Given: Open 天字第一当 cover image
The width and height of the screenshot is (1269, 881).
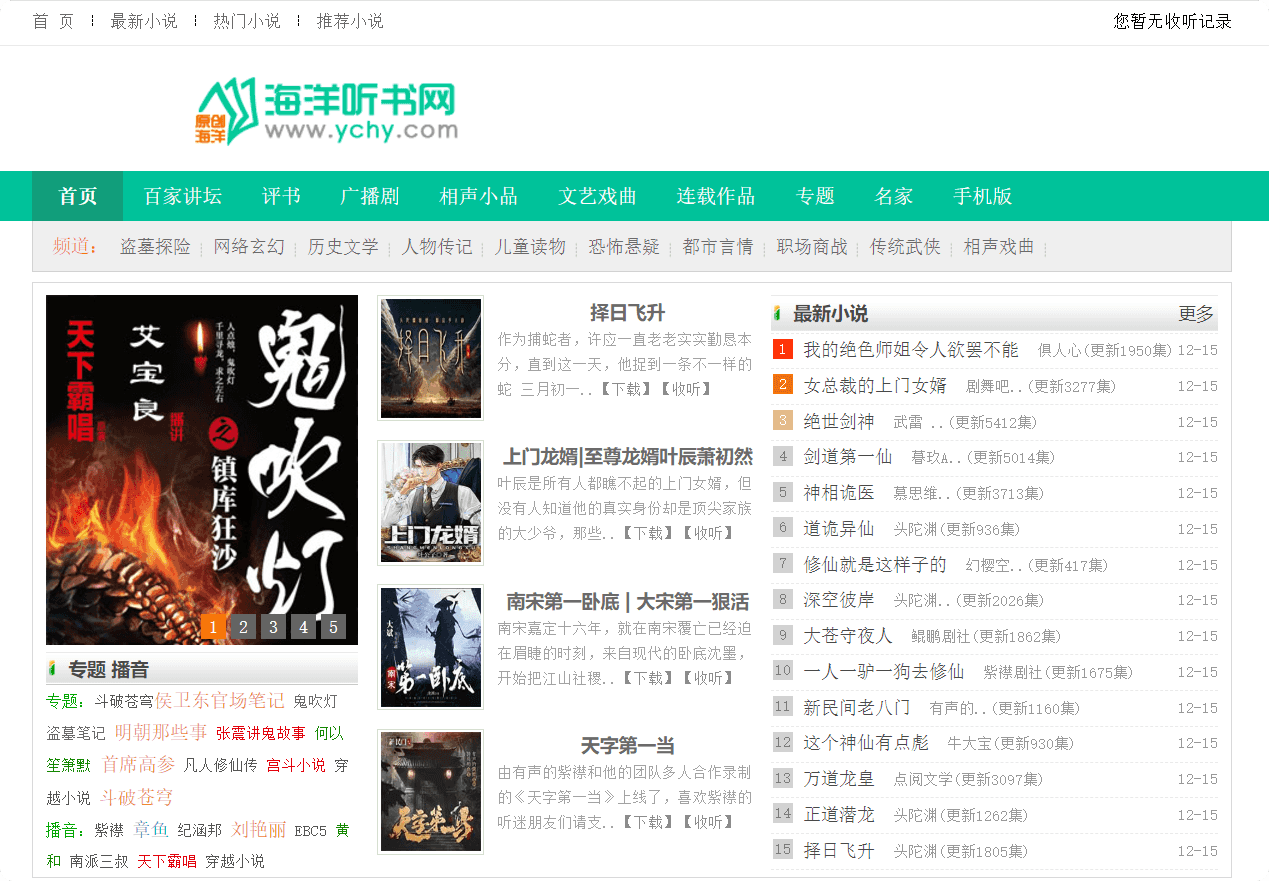Looking at the screenshot, I should (431, 791).
